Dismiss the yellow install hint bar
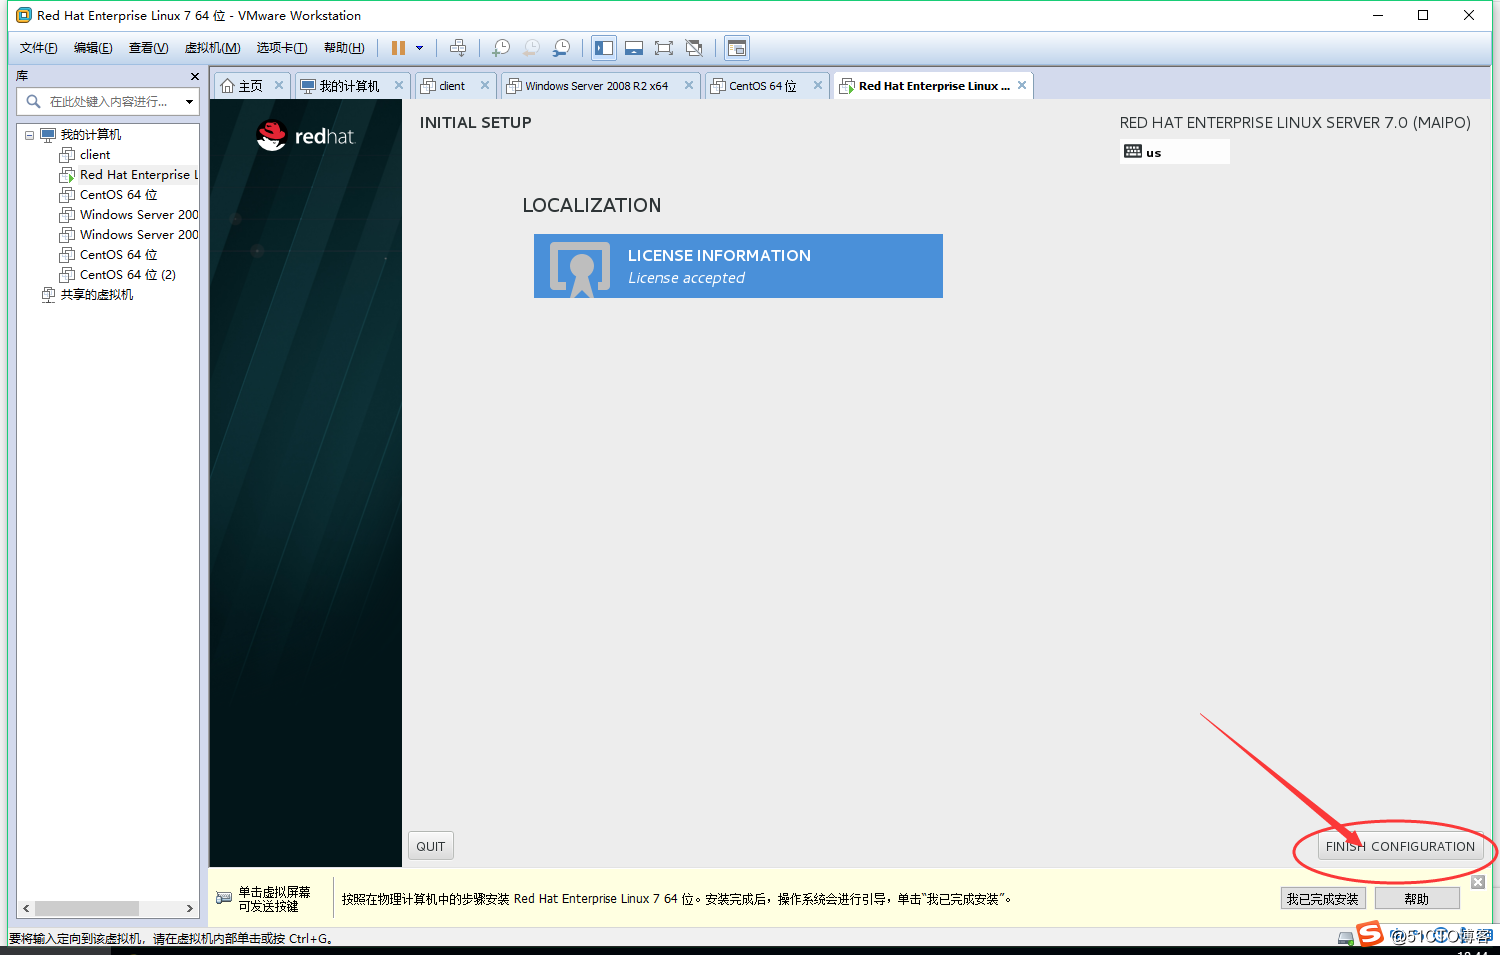 1478,882
